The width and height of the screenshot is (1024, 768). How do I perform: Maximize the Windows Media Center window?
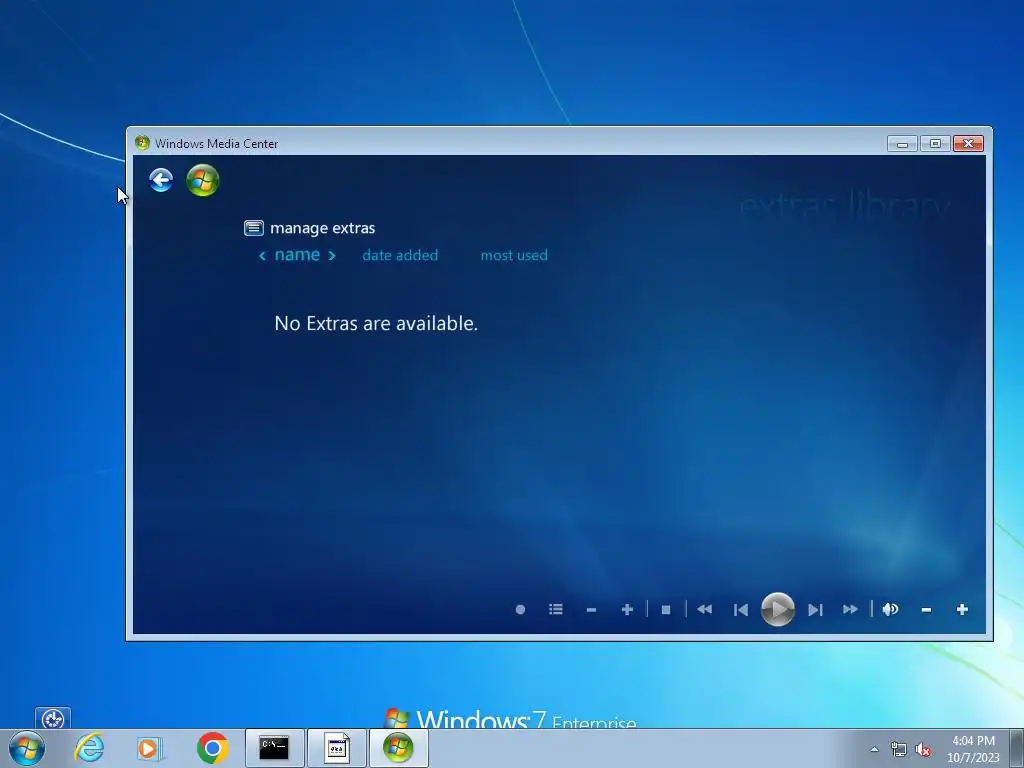click(935, 144)
